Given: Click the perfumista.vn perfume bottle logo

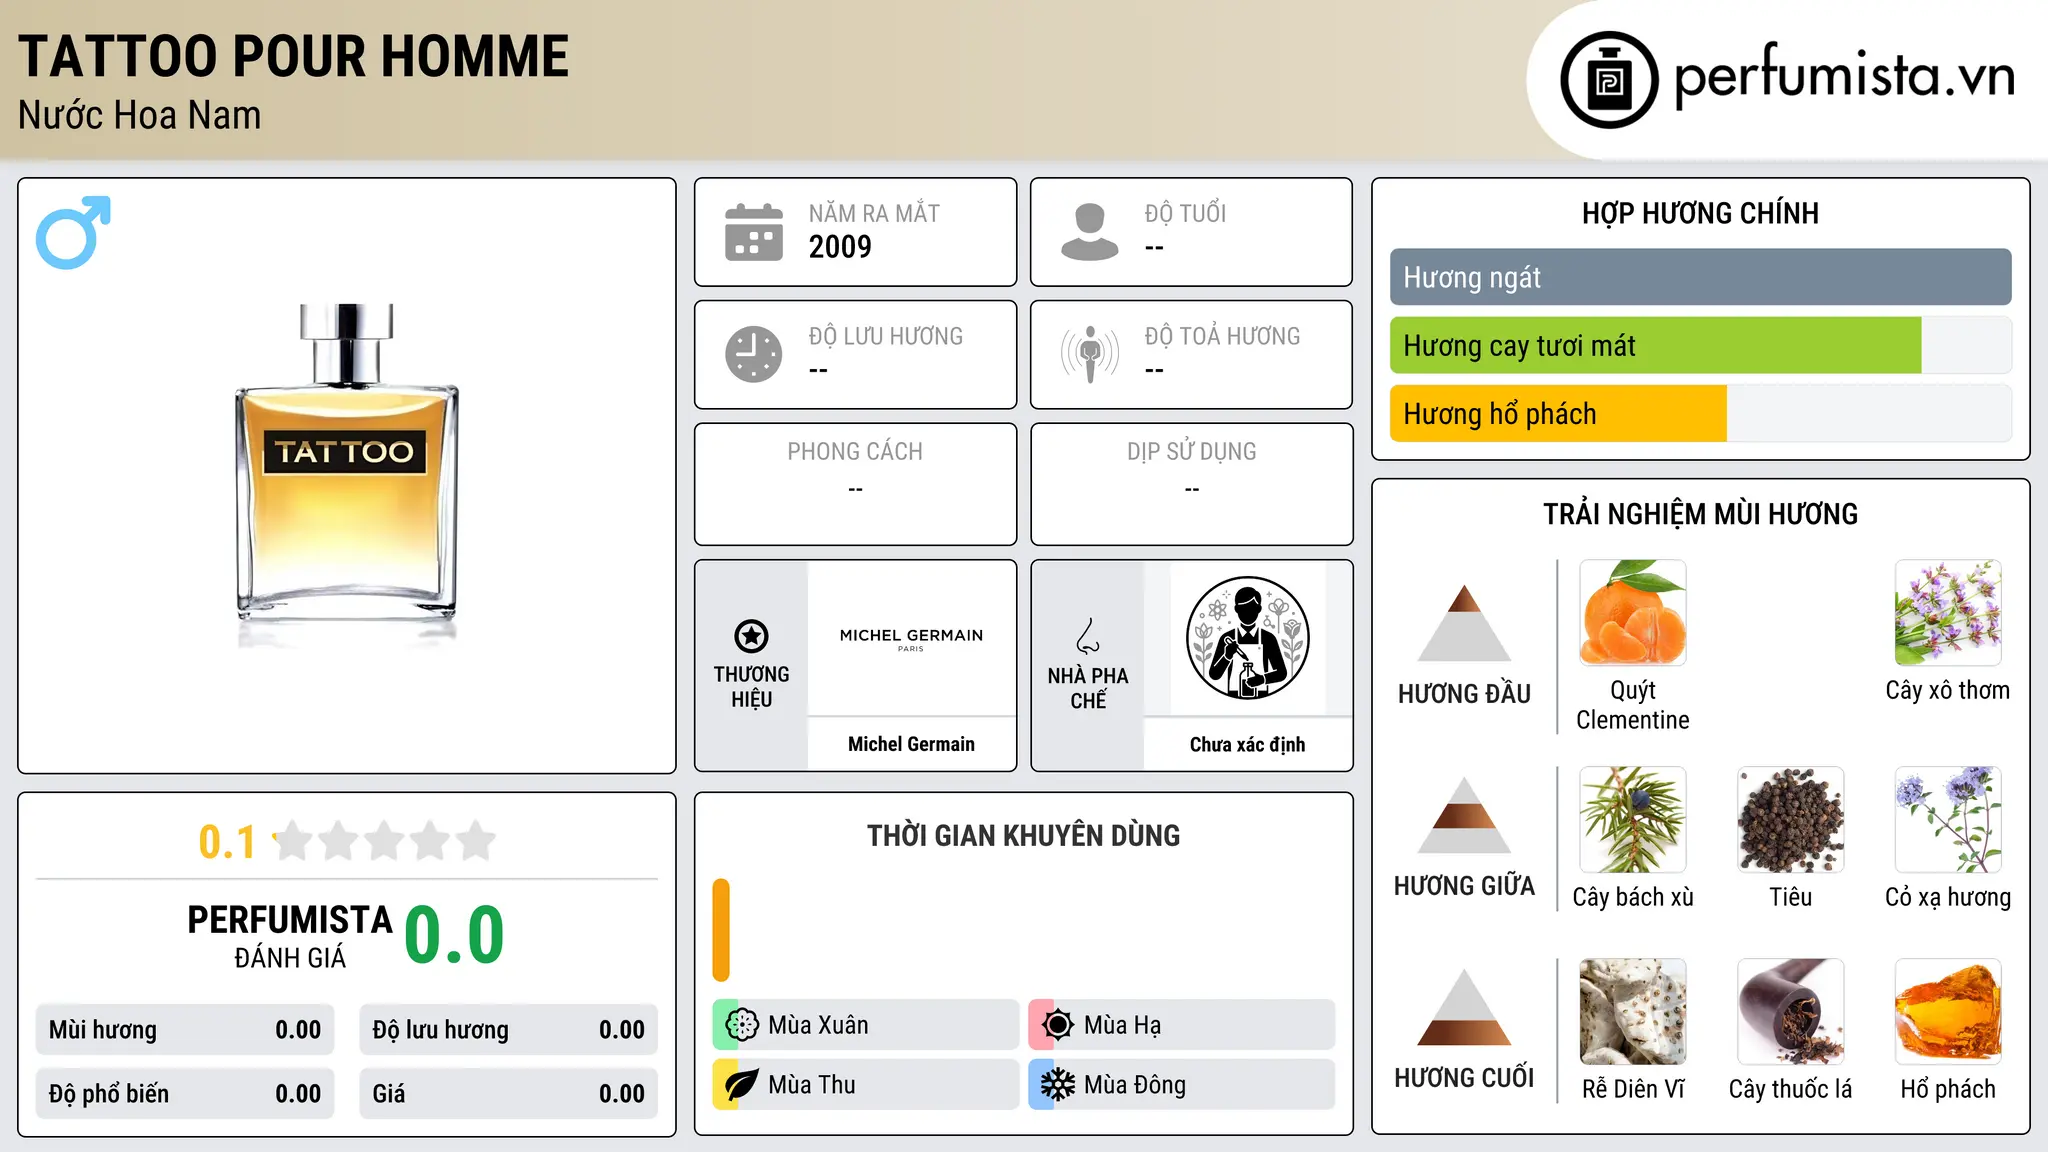Looking at the screenshot, I should 1609,80.
